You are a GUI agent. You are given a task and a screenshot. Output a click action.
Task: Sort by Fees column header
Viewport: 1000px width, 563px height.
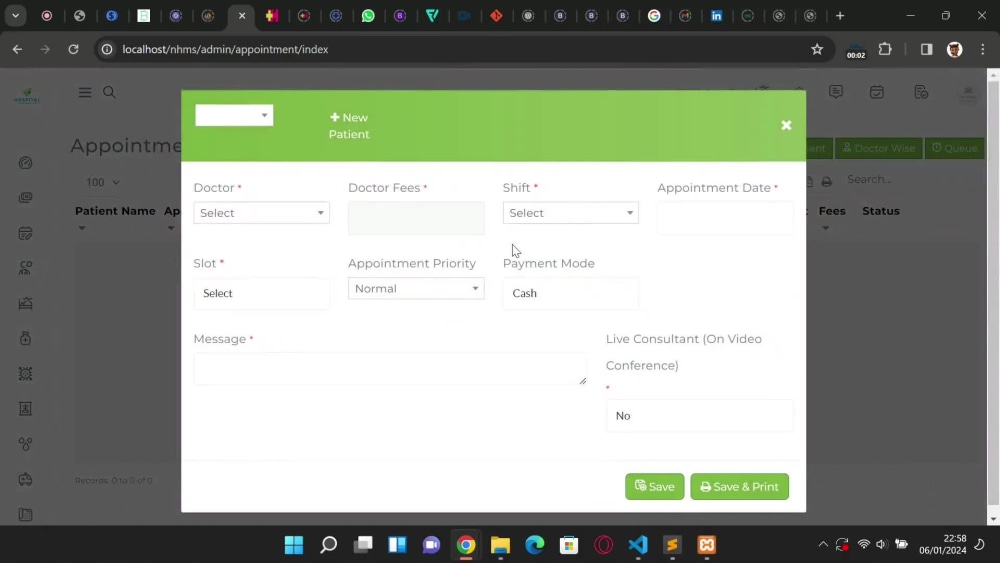tap(832, 211)
